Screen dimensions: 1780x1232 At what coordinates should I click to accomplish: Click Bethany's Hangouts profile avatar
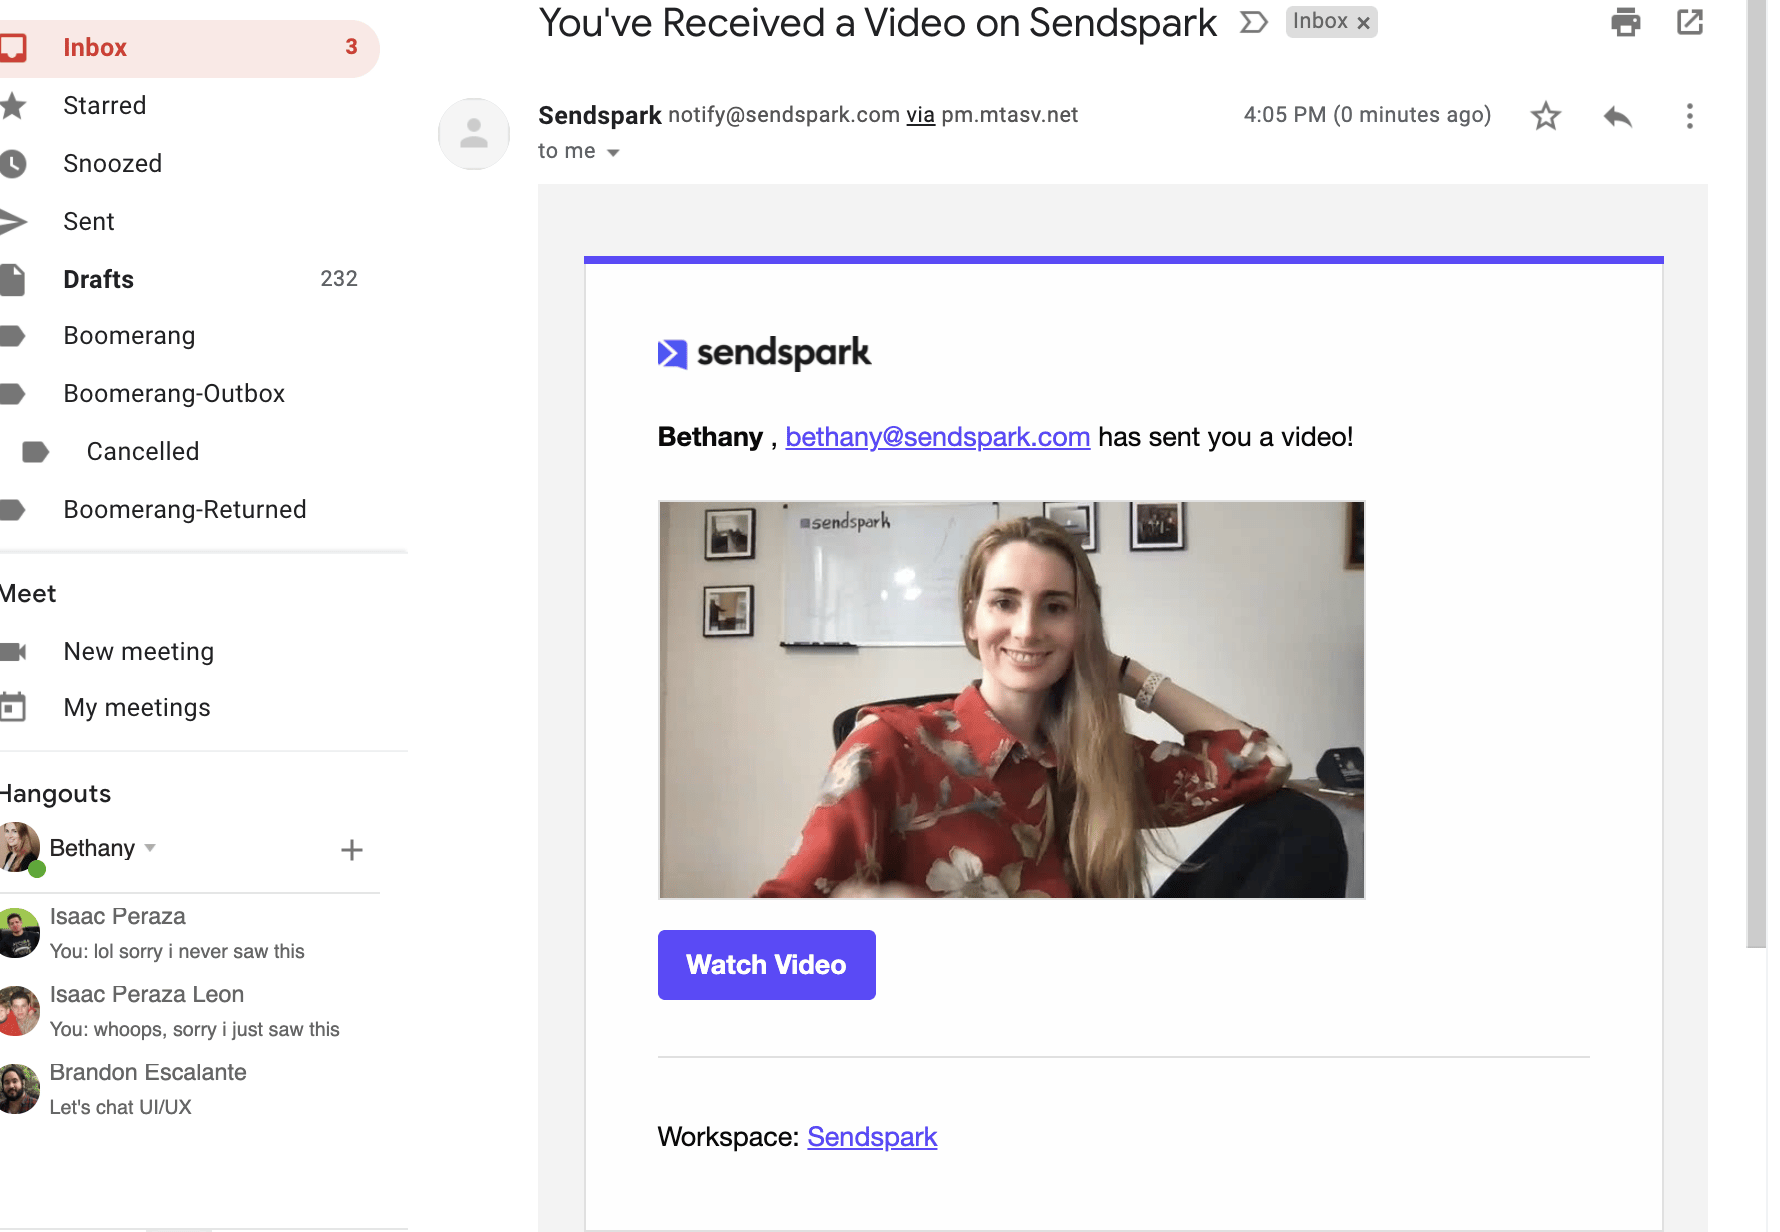click(19, 848)
